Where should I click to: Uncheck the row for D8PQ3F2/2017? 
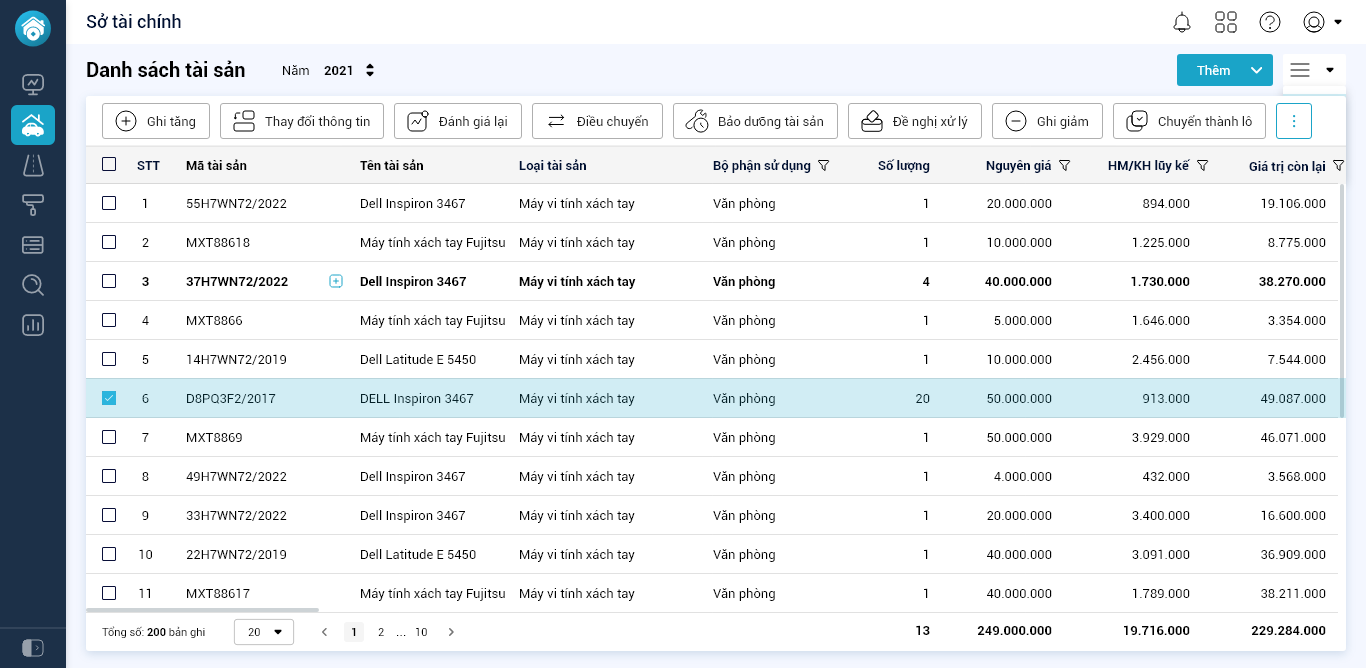click(x=109, y=398)
